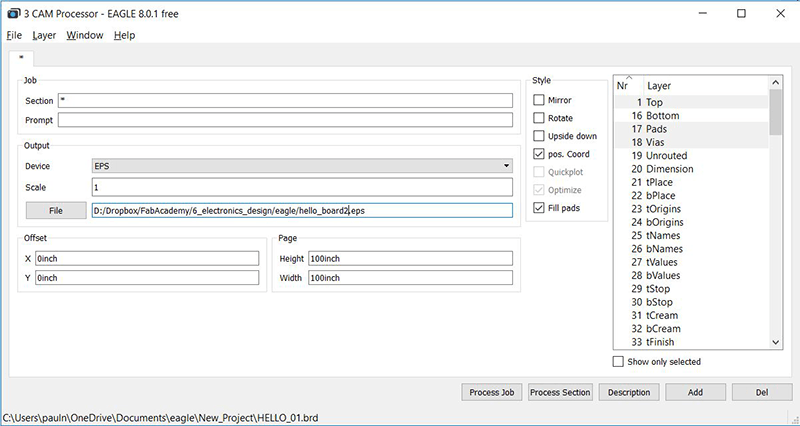This screenshot has width=800, height=426.
Task: Click the Offset X input field
Action: coord(147,259)
